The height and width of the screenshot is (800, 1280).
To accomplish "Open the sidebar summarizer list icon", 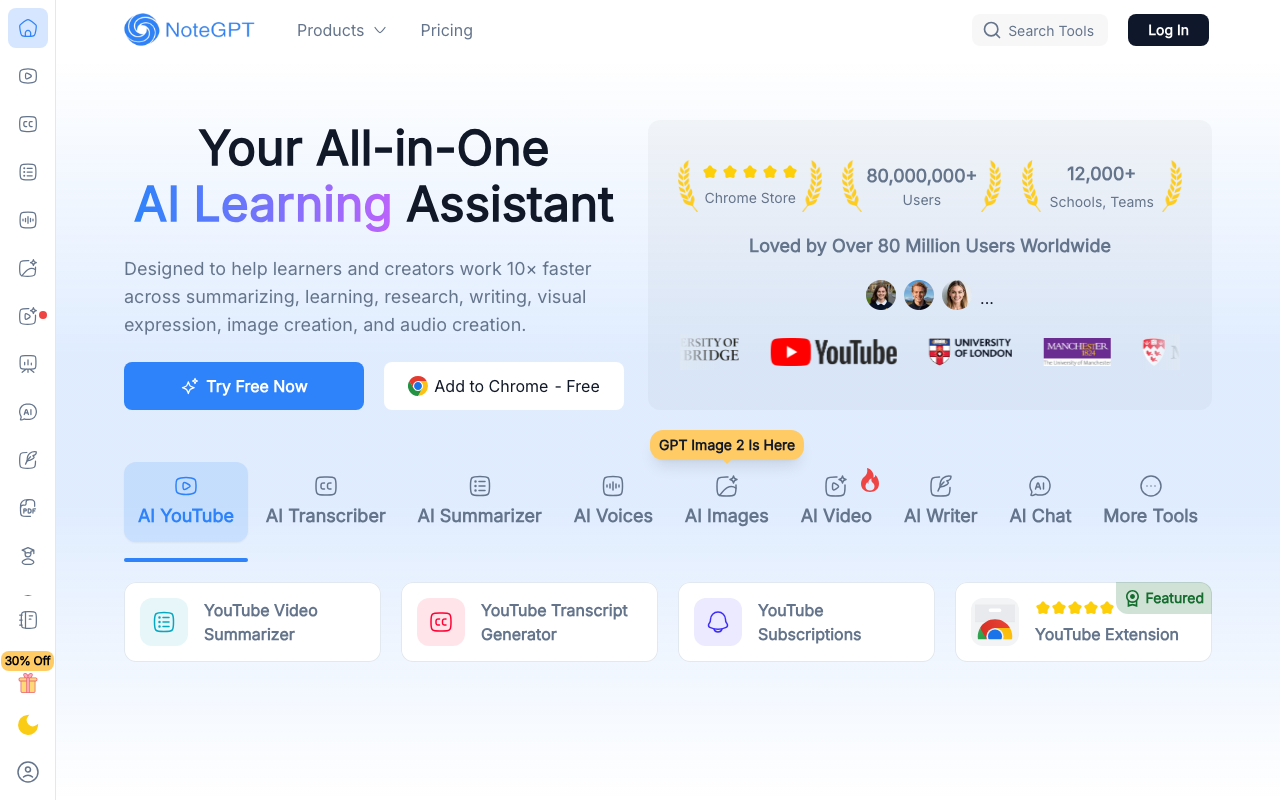I will (28, 172).
